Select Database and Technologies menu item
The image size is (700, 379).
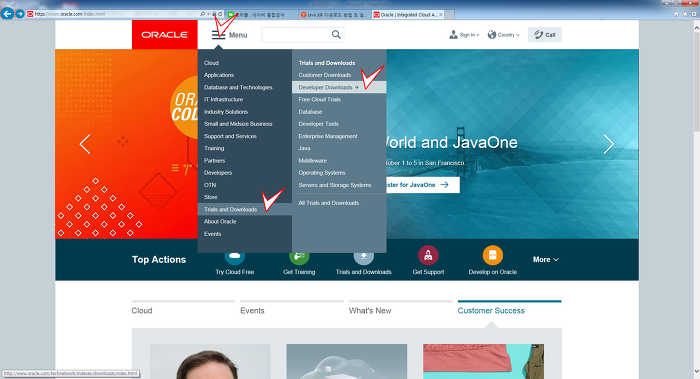[x=238, y=87]
